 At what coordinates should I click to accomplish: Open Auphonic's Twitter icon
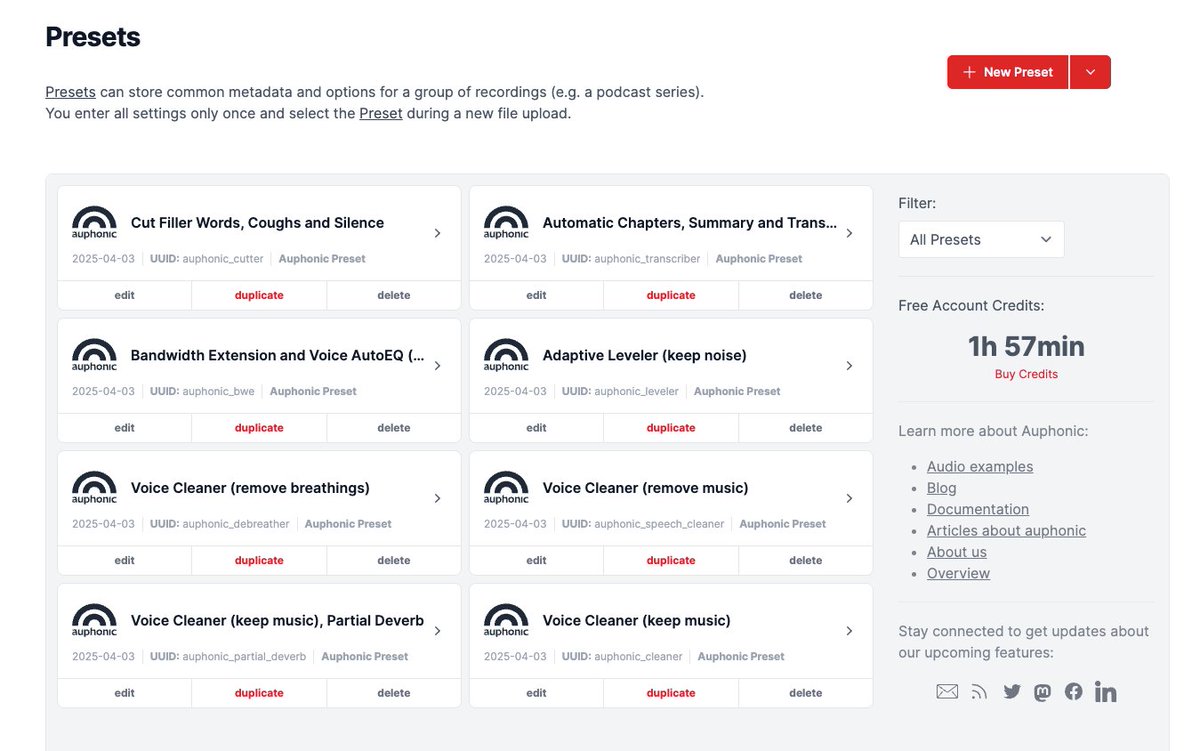point(1011,691)
